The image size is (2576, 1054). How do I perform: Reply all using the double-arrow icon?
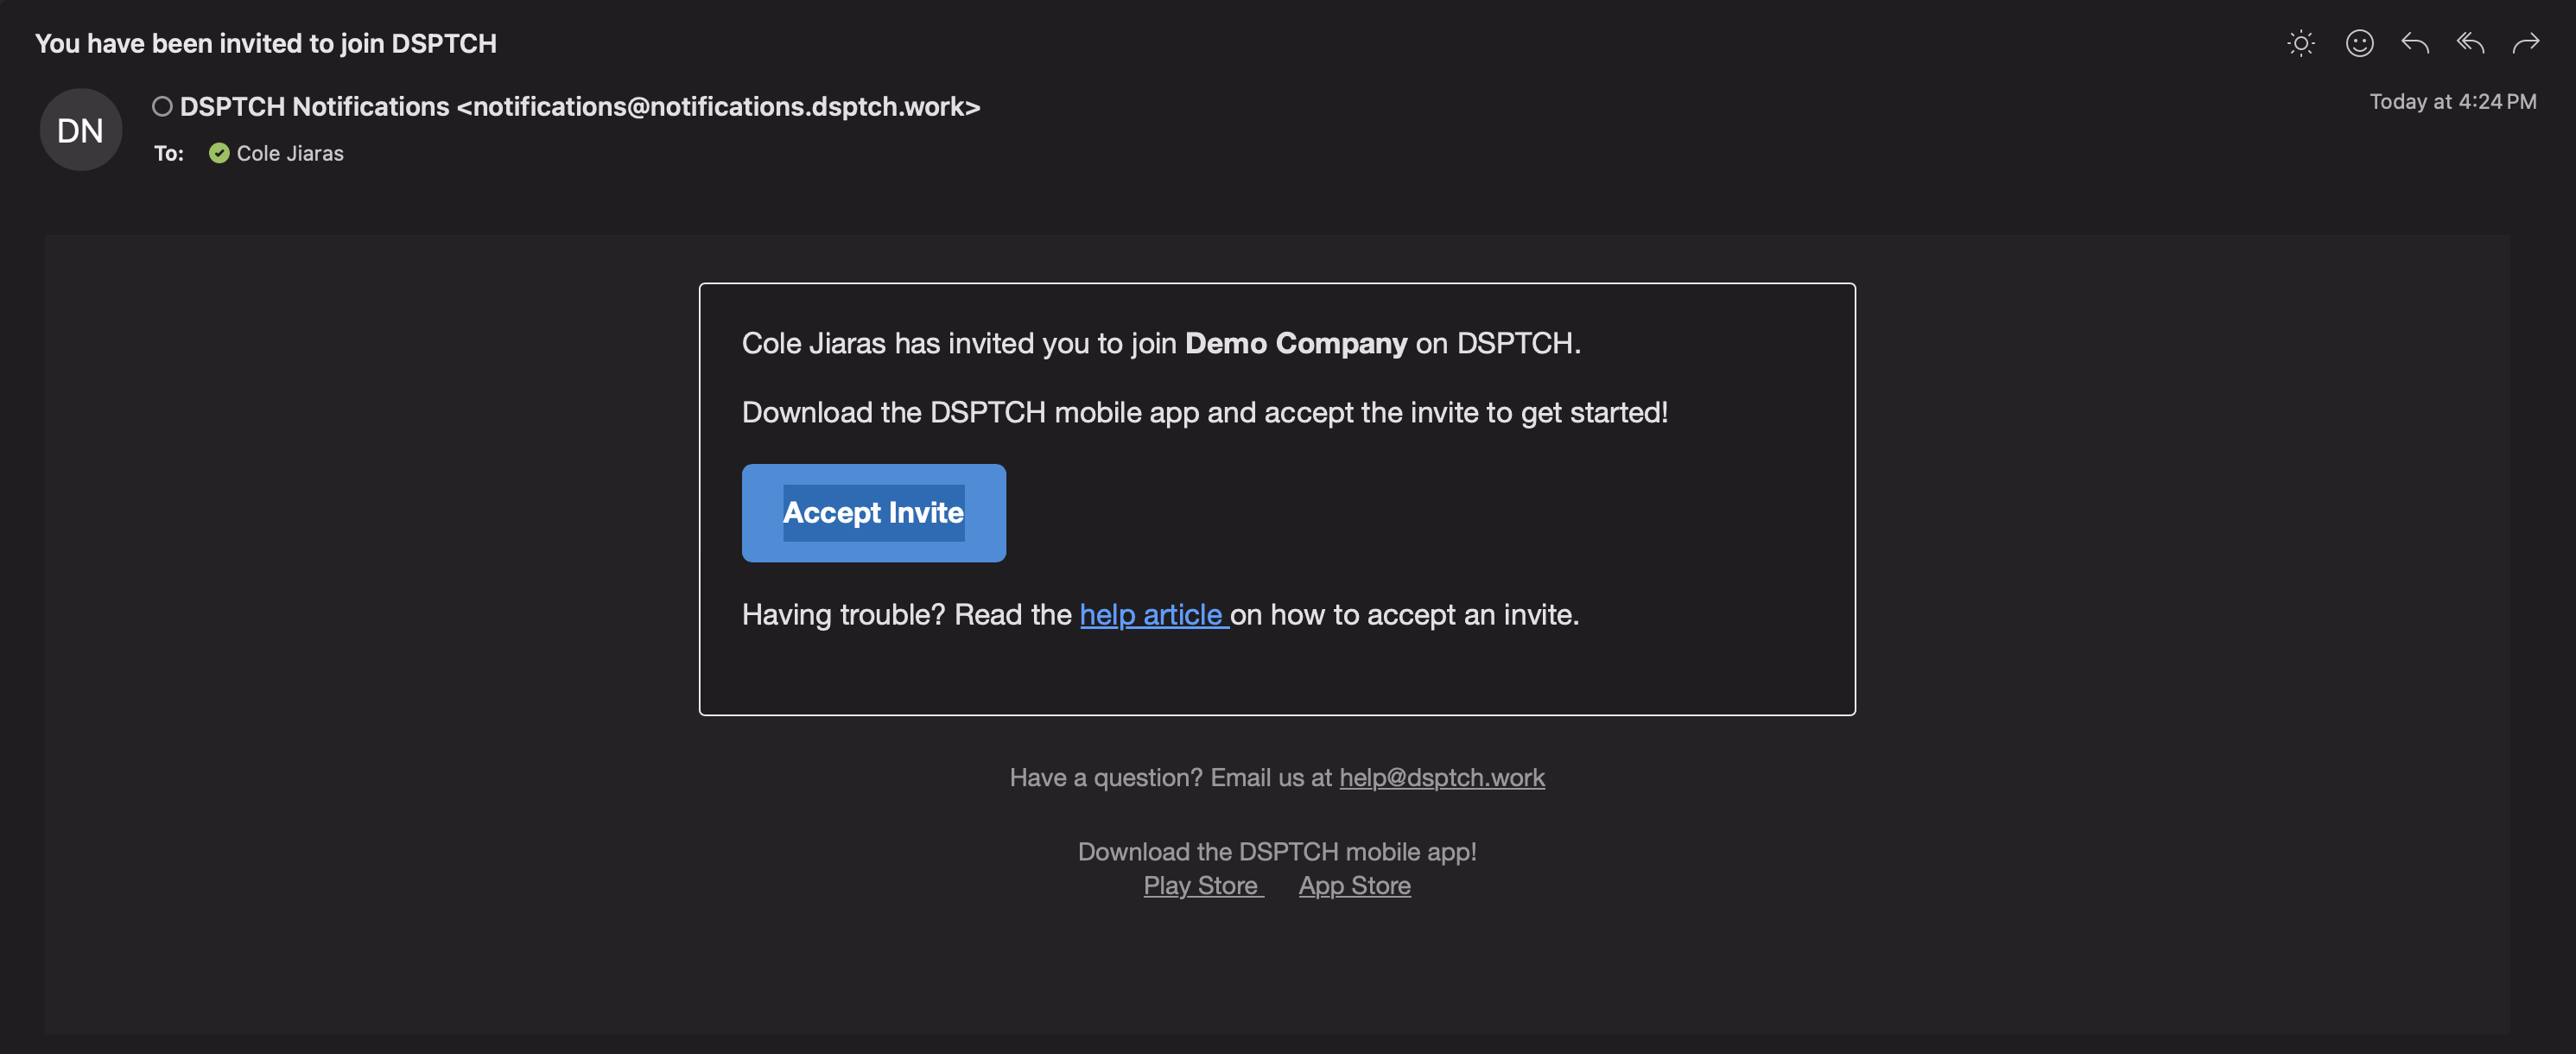pyautogui.click(x=2470, y=43)
